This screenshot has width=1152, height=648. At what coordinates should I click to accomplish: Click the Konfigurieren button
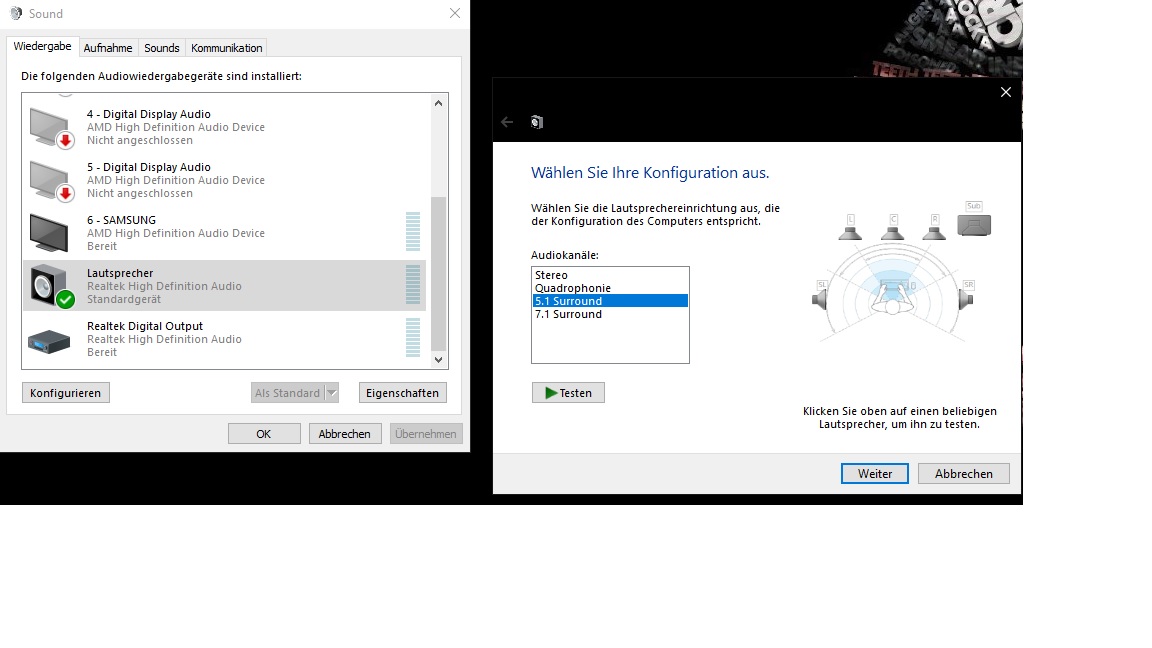click(65, 393)
